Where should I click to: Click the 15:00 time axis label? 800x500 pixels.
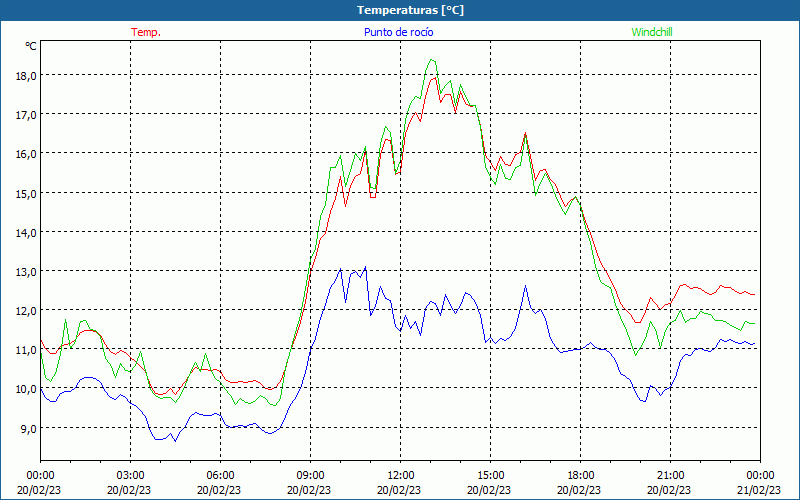491,476
